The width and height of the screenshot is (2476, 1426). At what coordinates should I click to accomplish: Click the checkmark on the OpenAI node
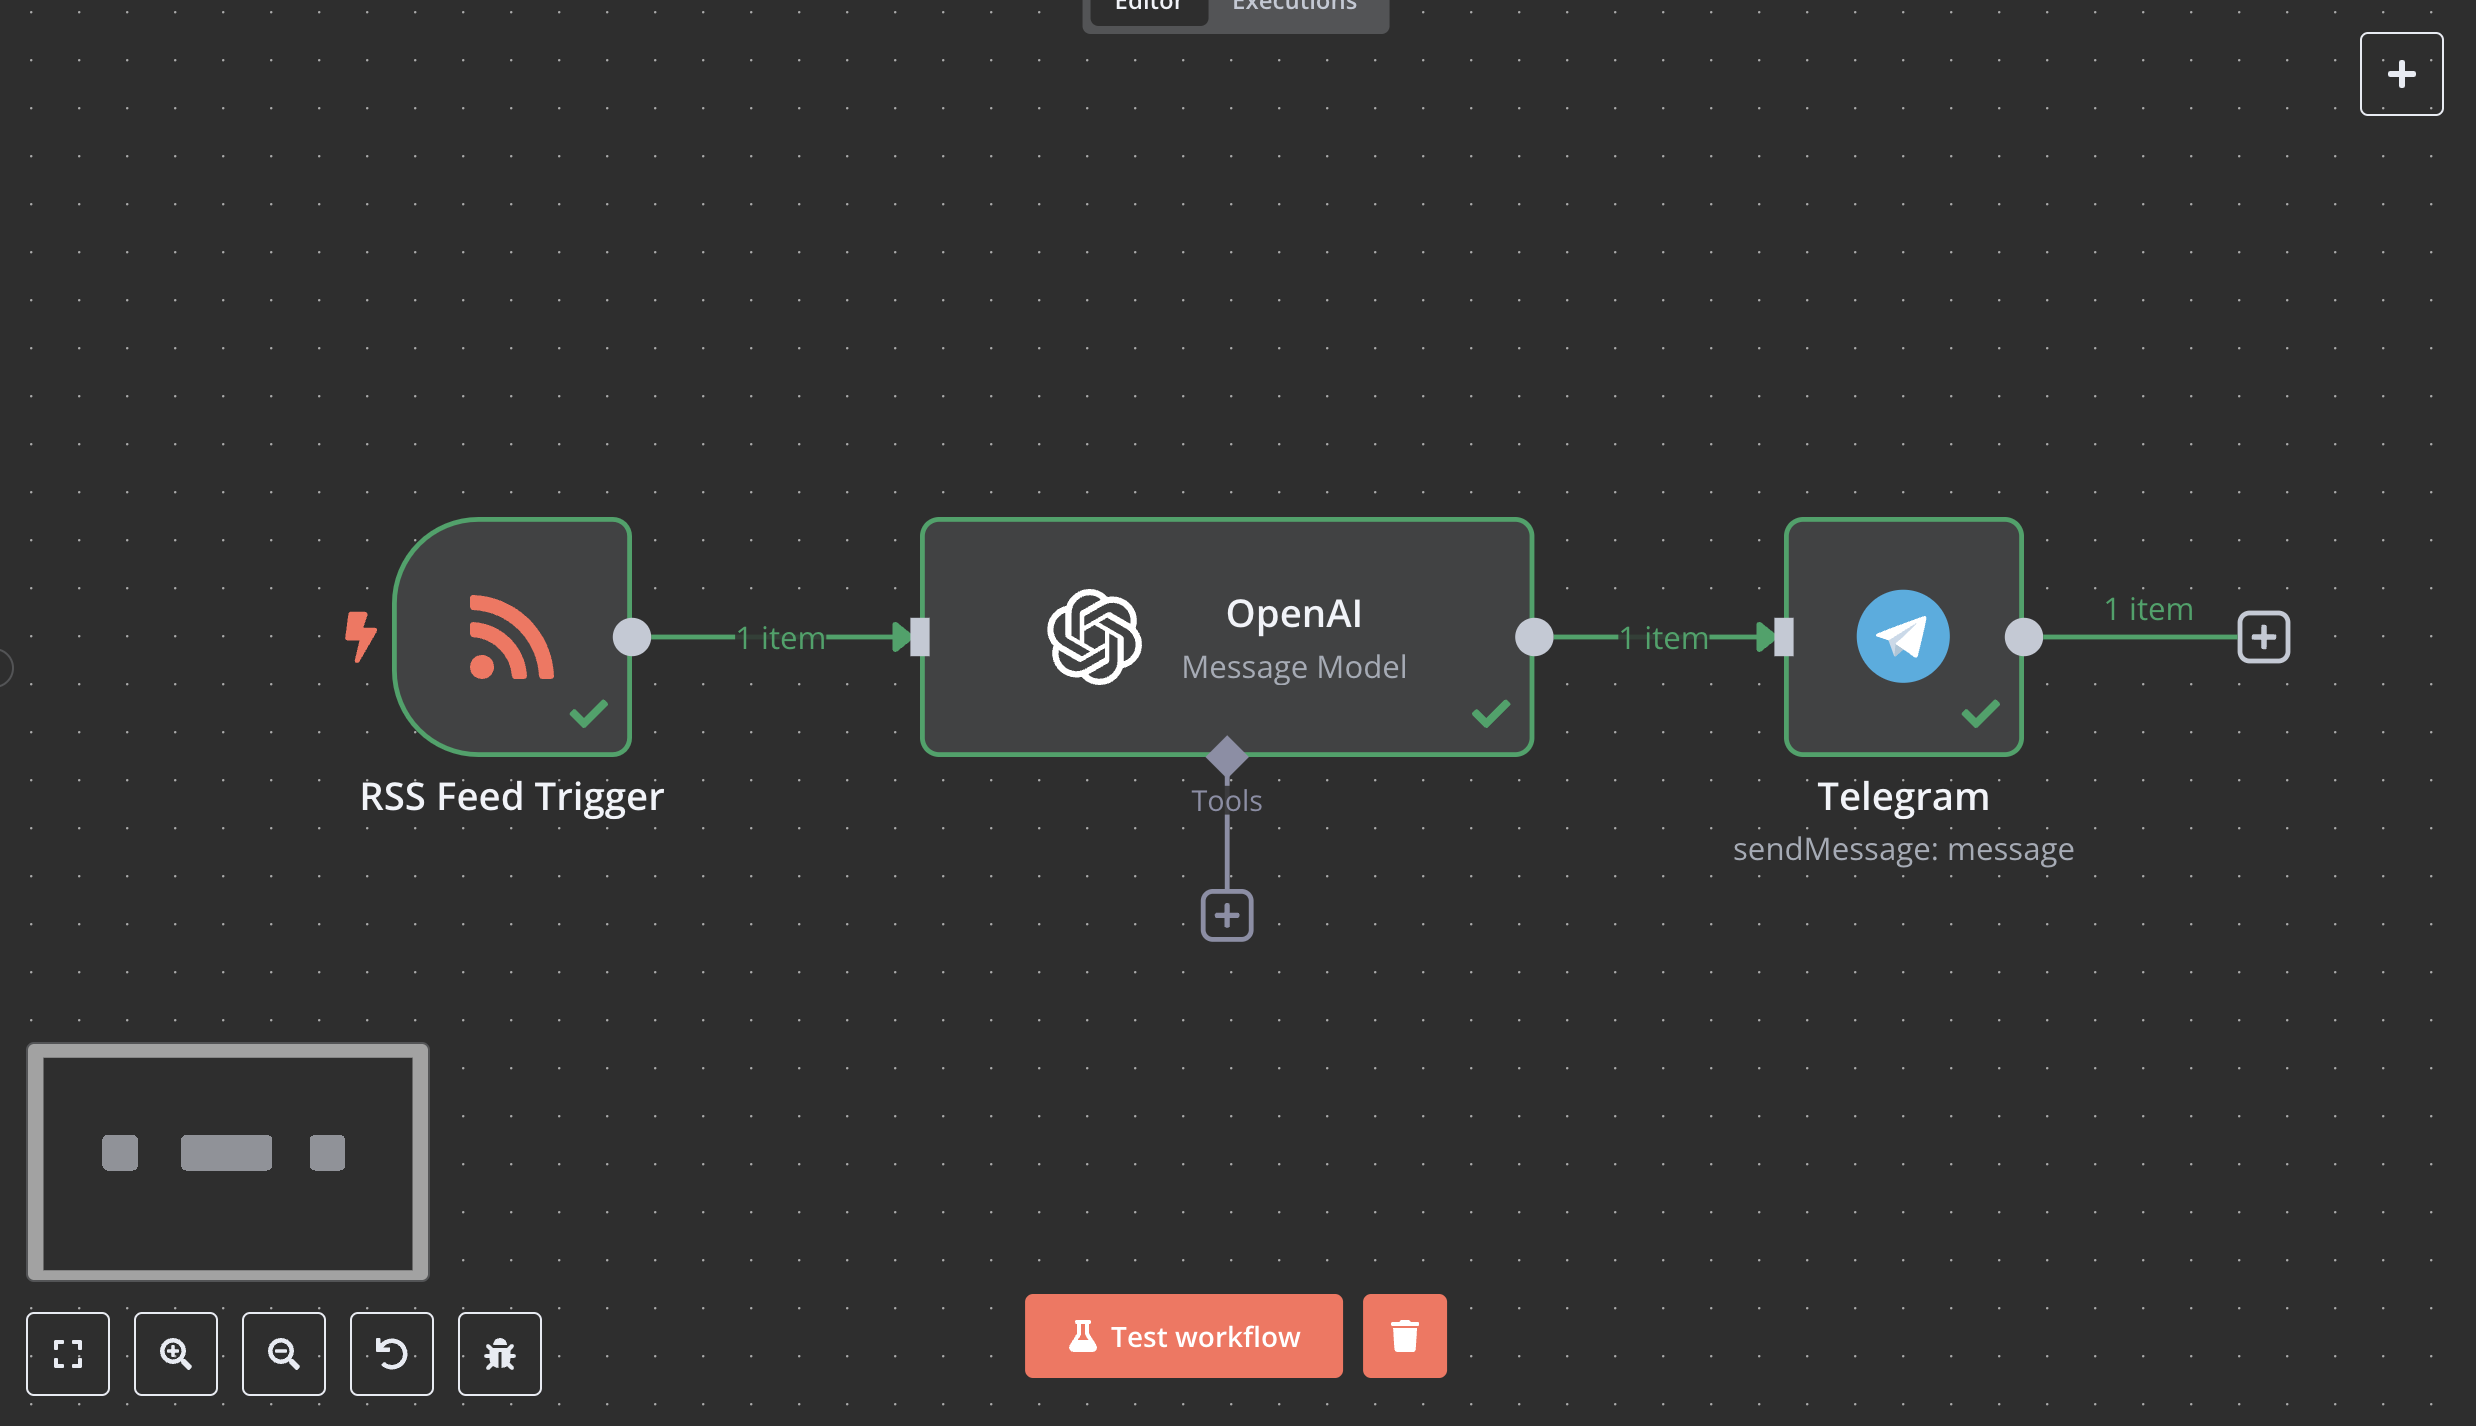click(x=1489, y=712)
